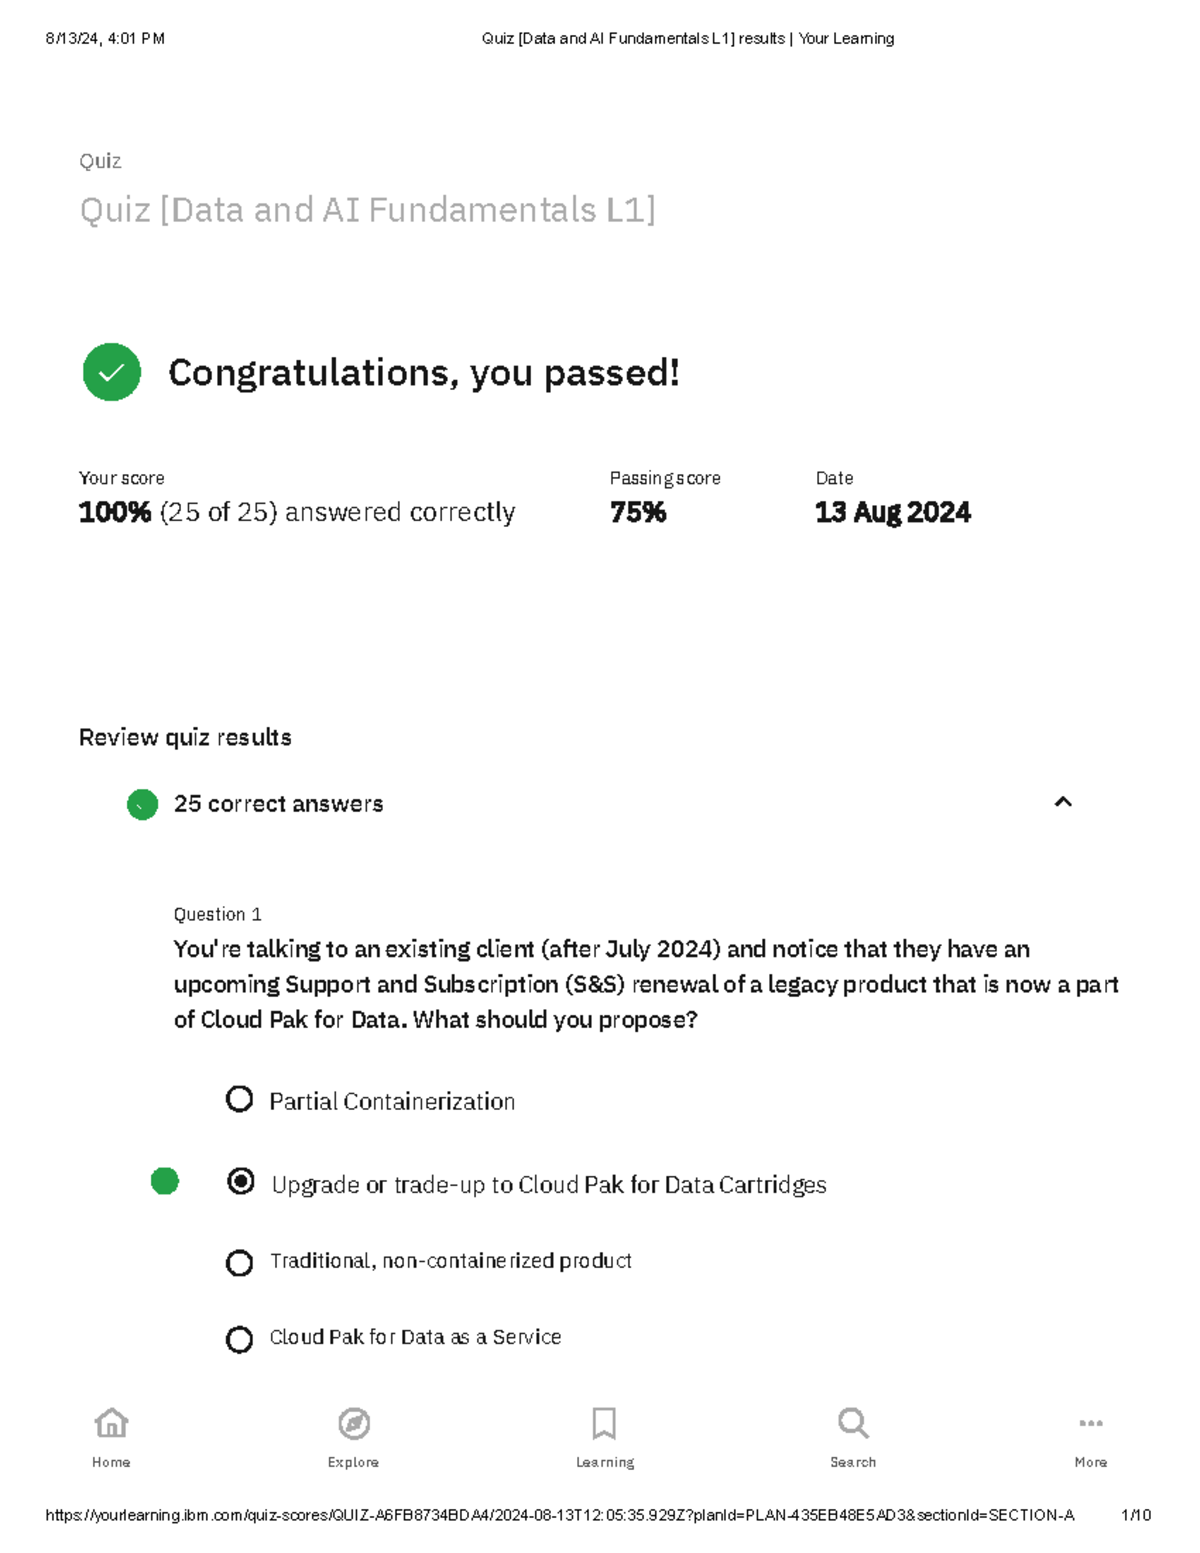Viewport: 1200px width, 1553px height.
Task: Click the green checkmark passed badge
Action: [x=111, y=374]
